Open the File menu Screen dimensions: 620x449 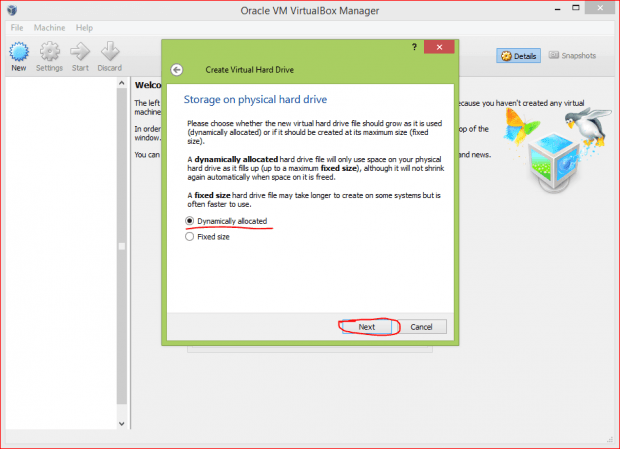17,28
